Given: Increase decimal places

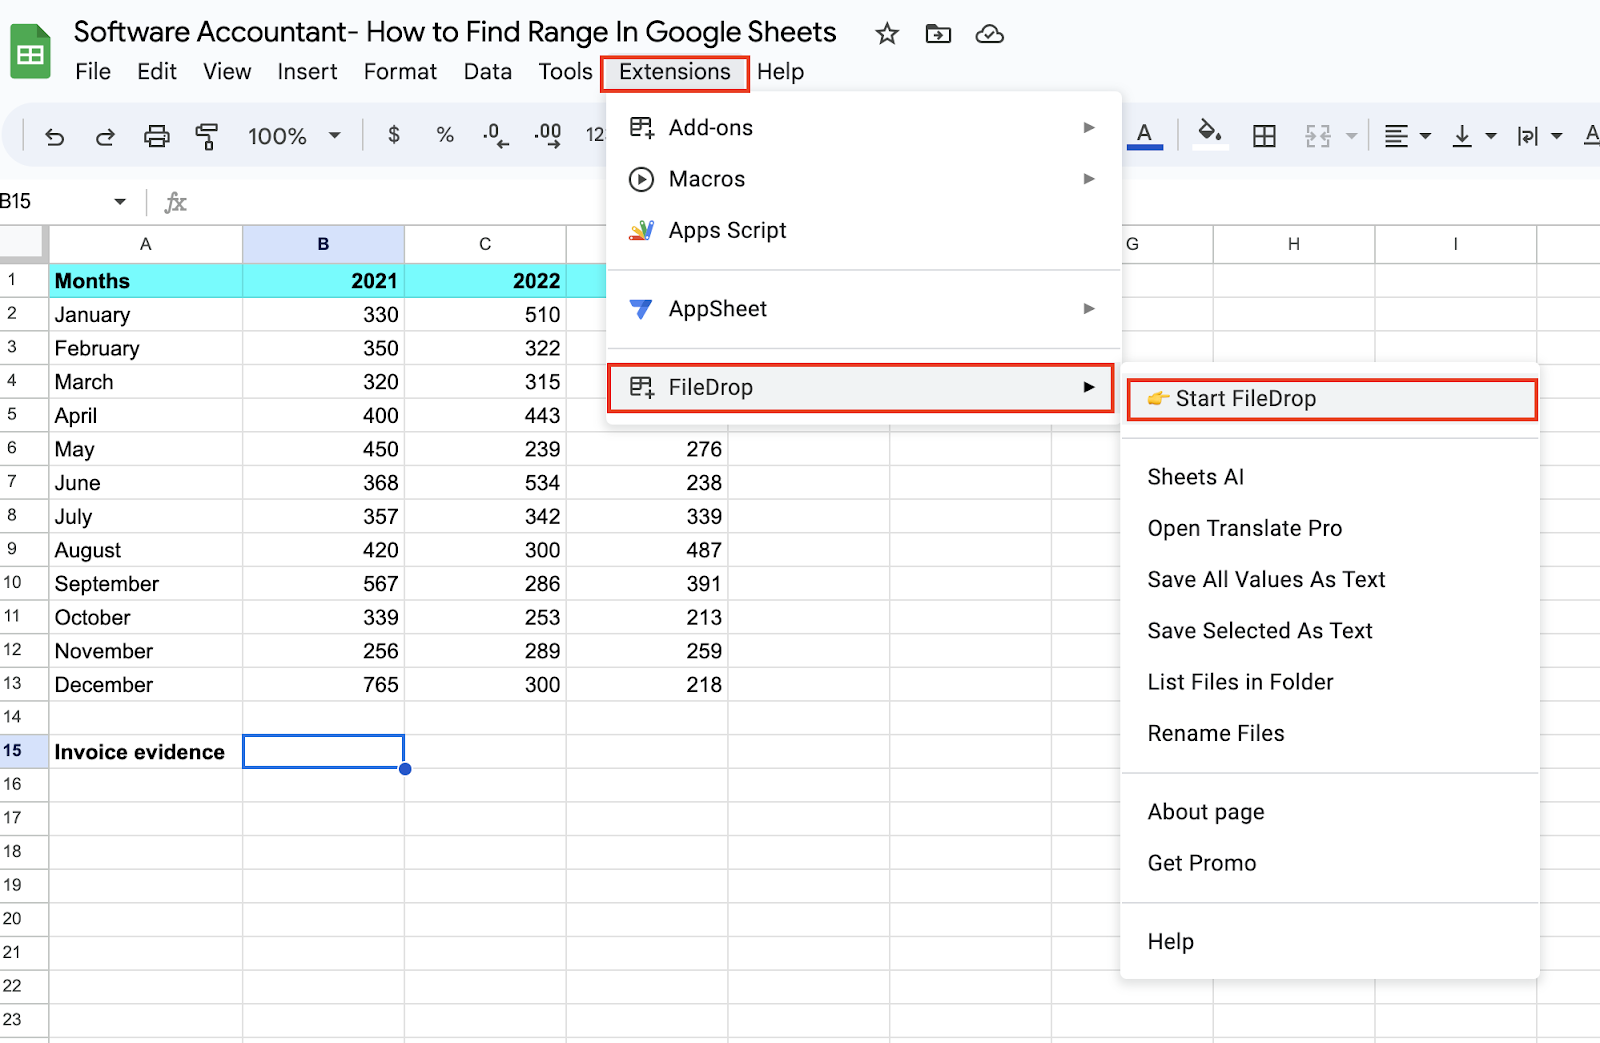Looking at the screenshot, I should pyautogui.click(x=547, y=135).
